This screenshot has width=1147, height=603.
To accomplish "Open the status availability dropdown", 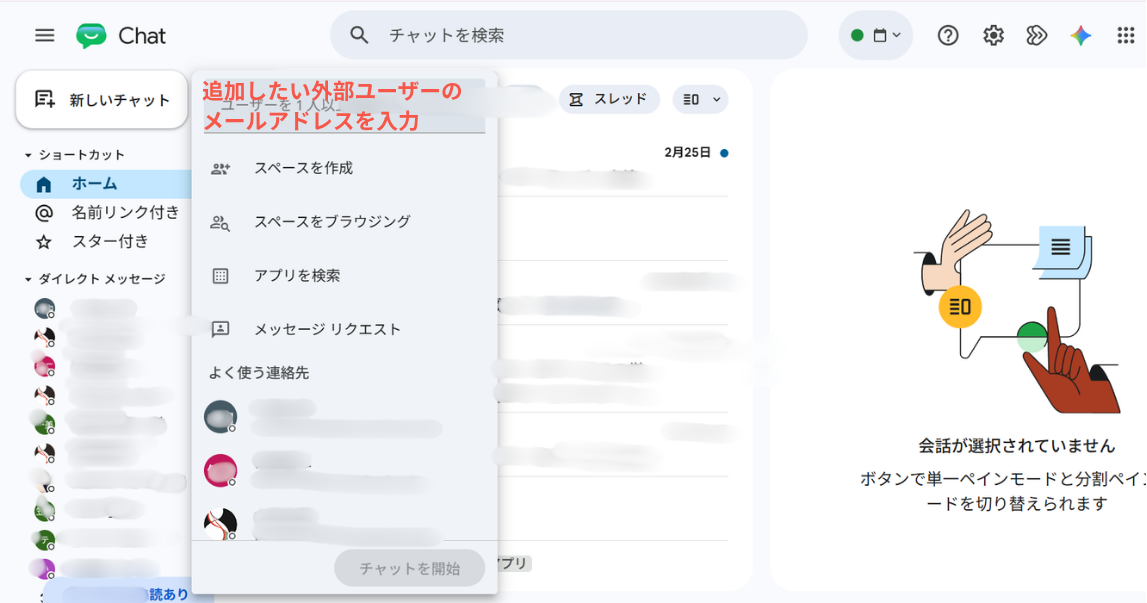I will pos(876,35).
